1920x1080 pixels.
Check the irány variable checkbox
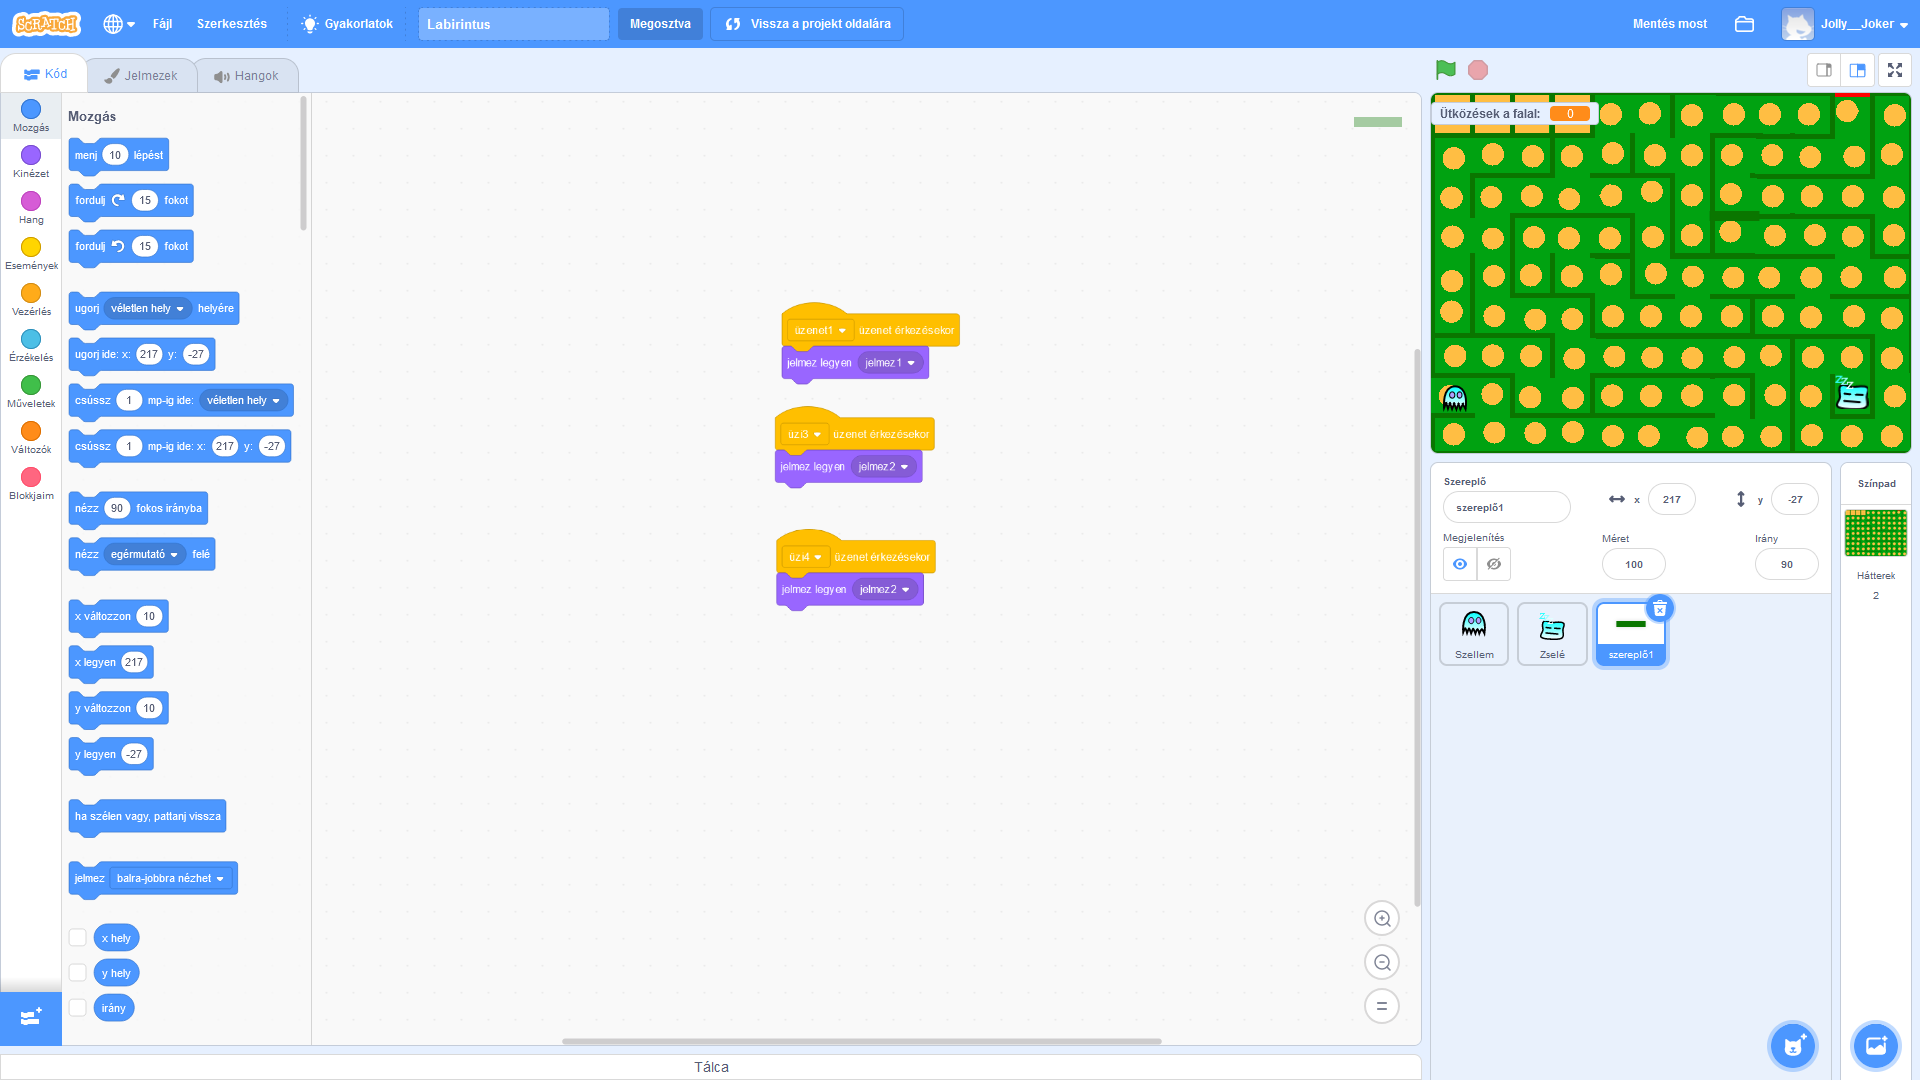[78, 1007]
